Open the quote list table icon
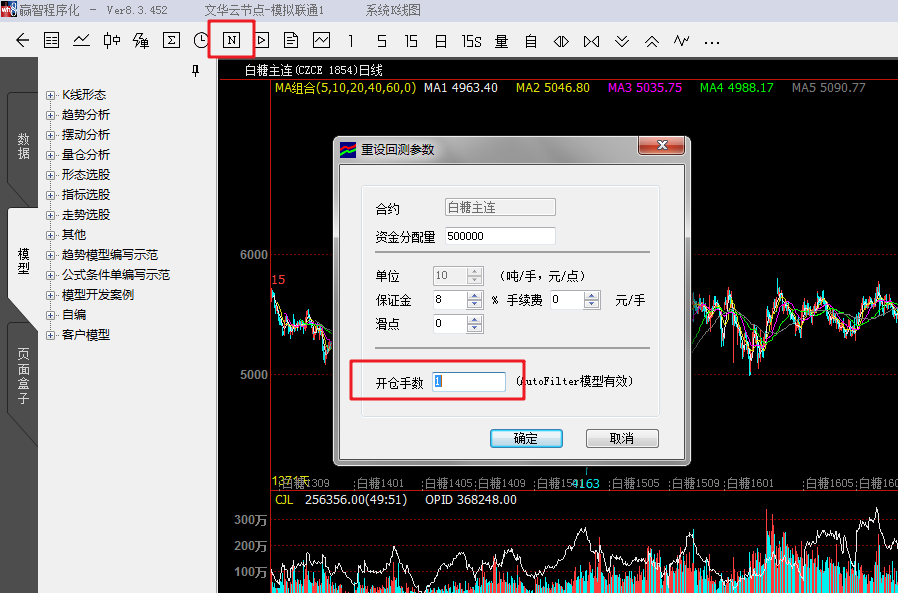Viewport: 898px width, 593px height. pyautogui.click(x=52, y=41)
